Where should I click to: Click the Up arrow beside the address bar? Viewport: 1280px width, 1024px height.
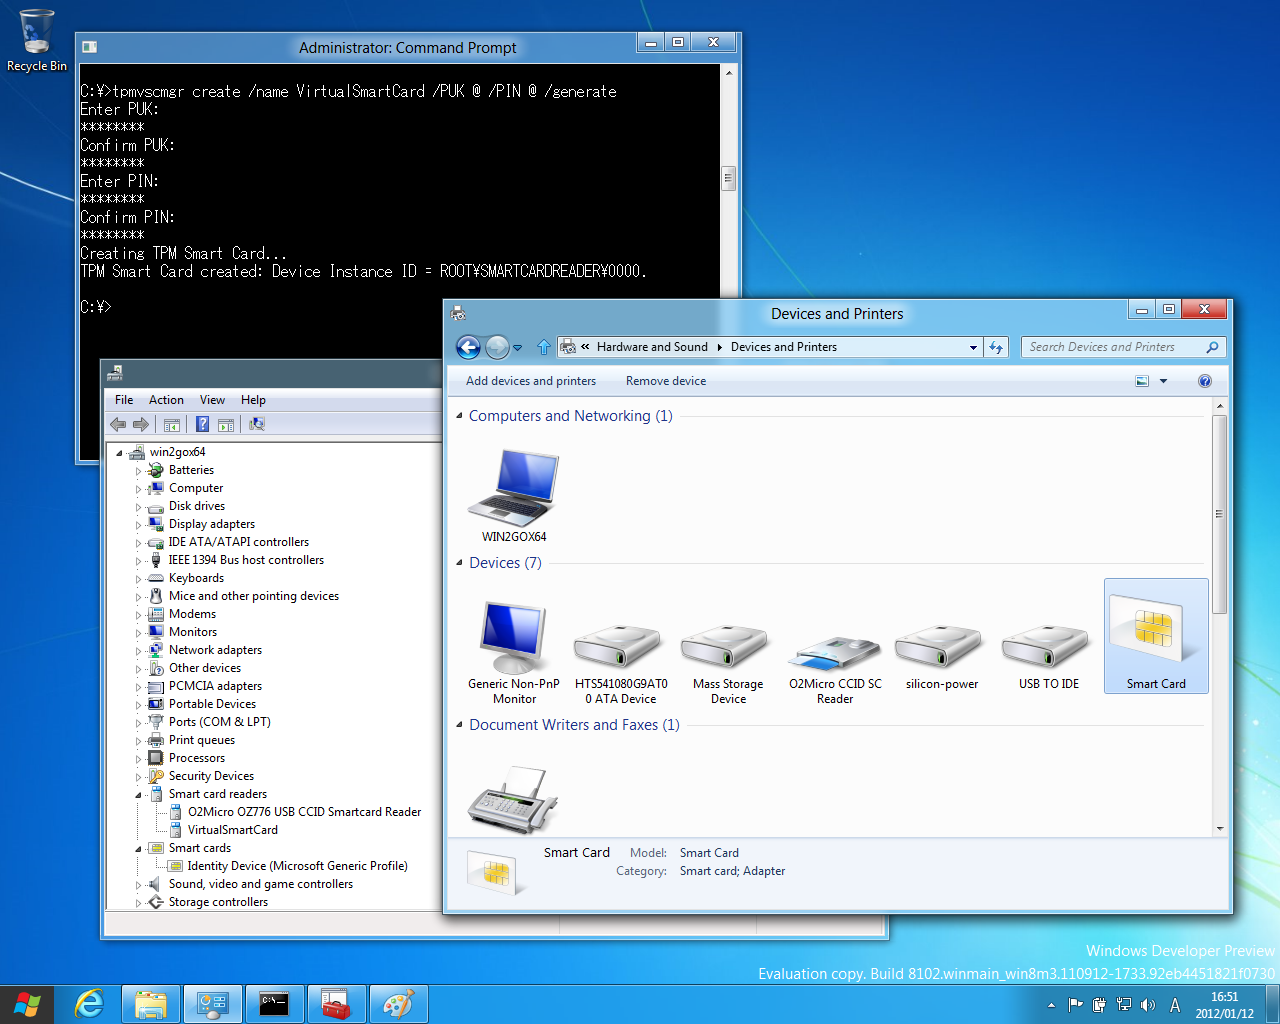(x=544, y=347)
